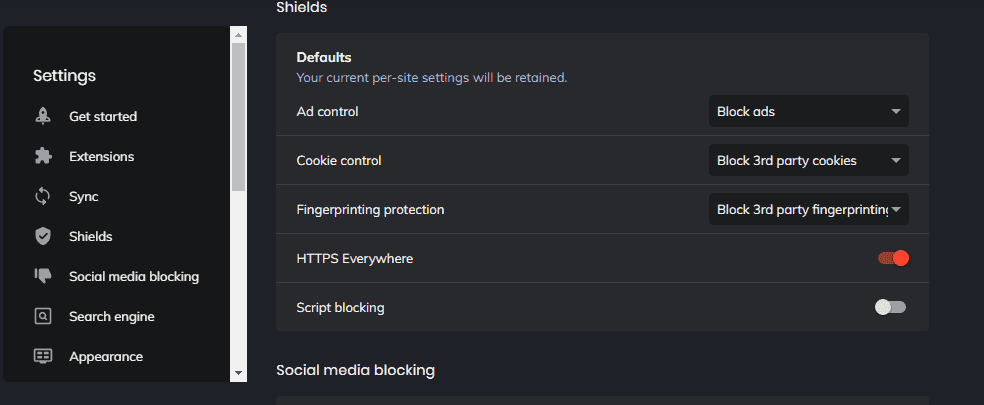The width and height of the screenshot is (984, 405).
Task: Open the Cookie control dropdown
Action: click(809, 160)
